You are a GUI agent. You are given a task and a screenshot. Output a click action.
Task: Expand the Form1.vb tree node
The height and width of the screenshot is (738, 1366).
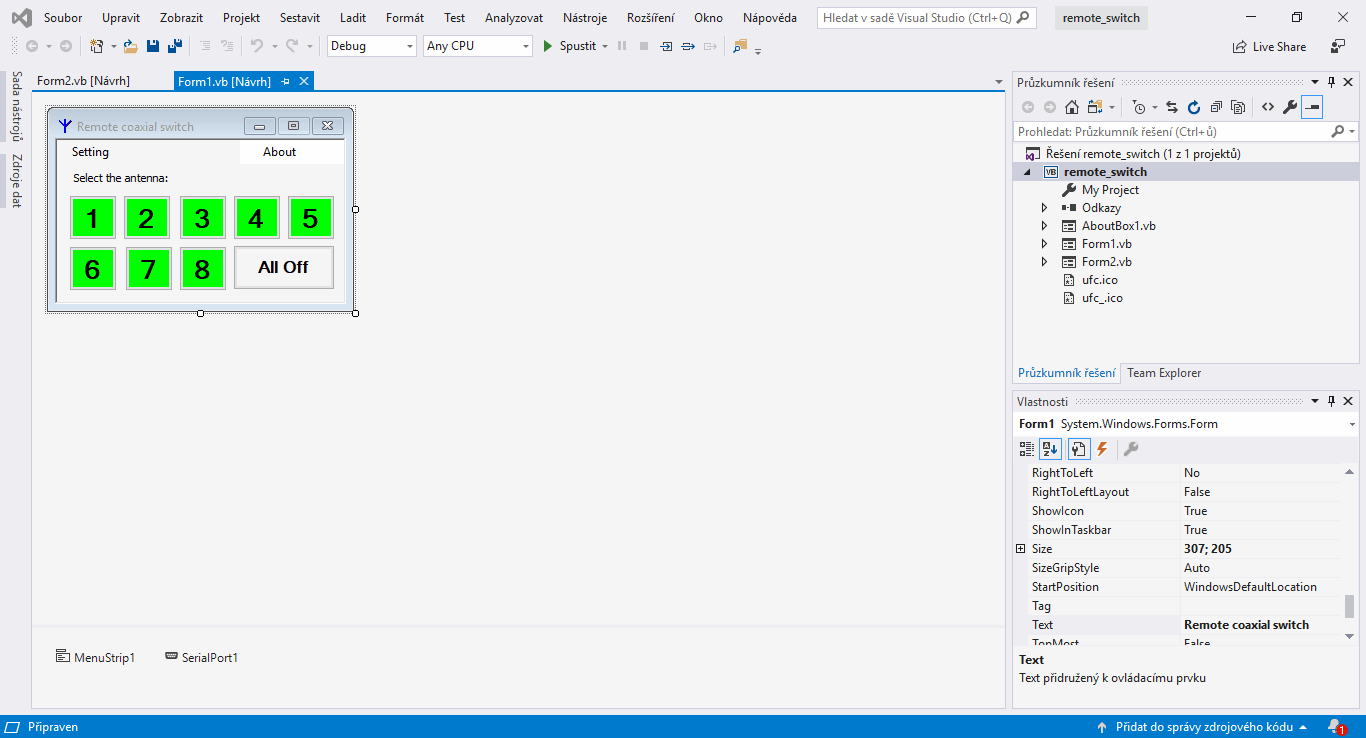[x=1044, y=244]
